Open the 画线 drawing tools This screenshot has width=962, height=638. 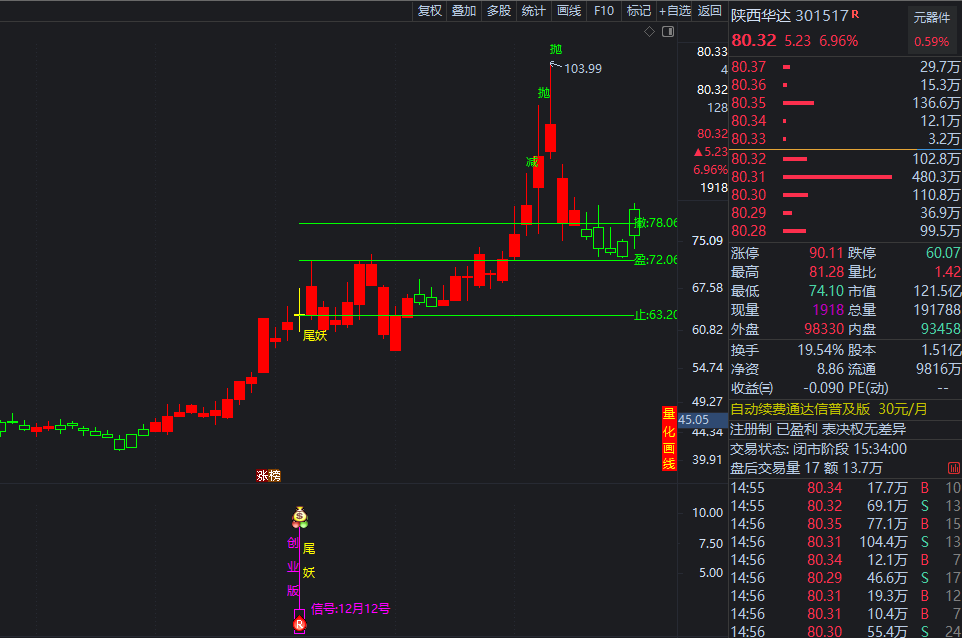pyautogui.click(x=569, y=11)
